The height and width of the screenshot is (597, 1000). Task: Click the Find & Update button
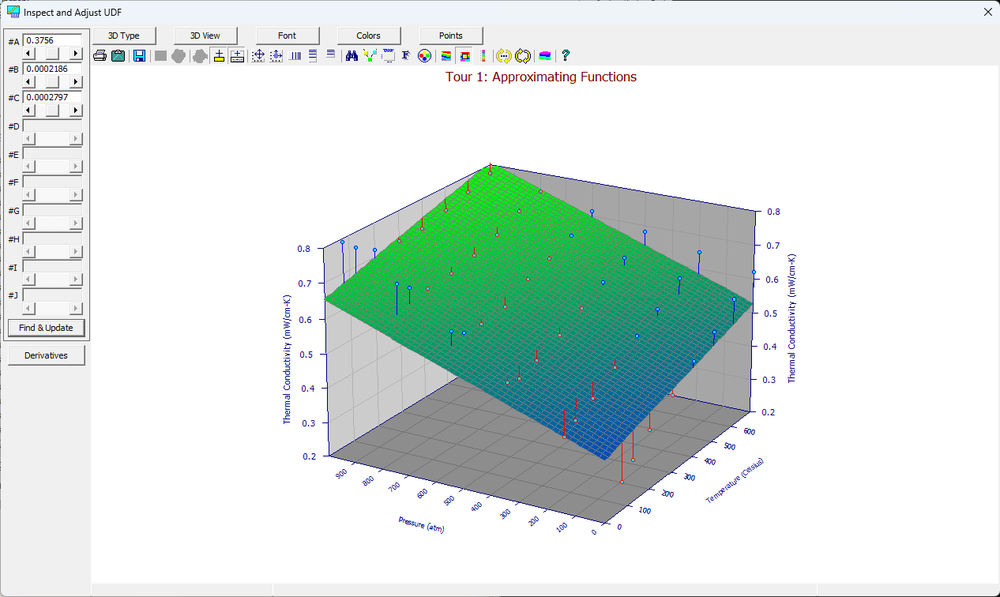coord(46,328)
